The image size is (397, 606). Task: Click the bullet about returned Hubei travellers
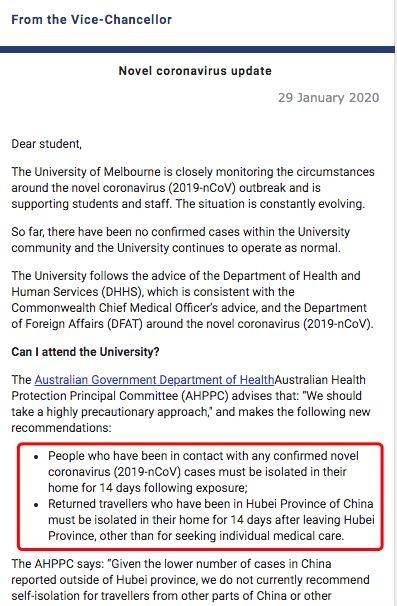click(x=211, y=519)
